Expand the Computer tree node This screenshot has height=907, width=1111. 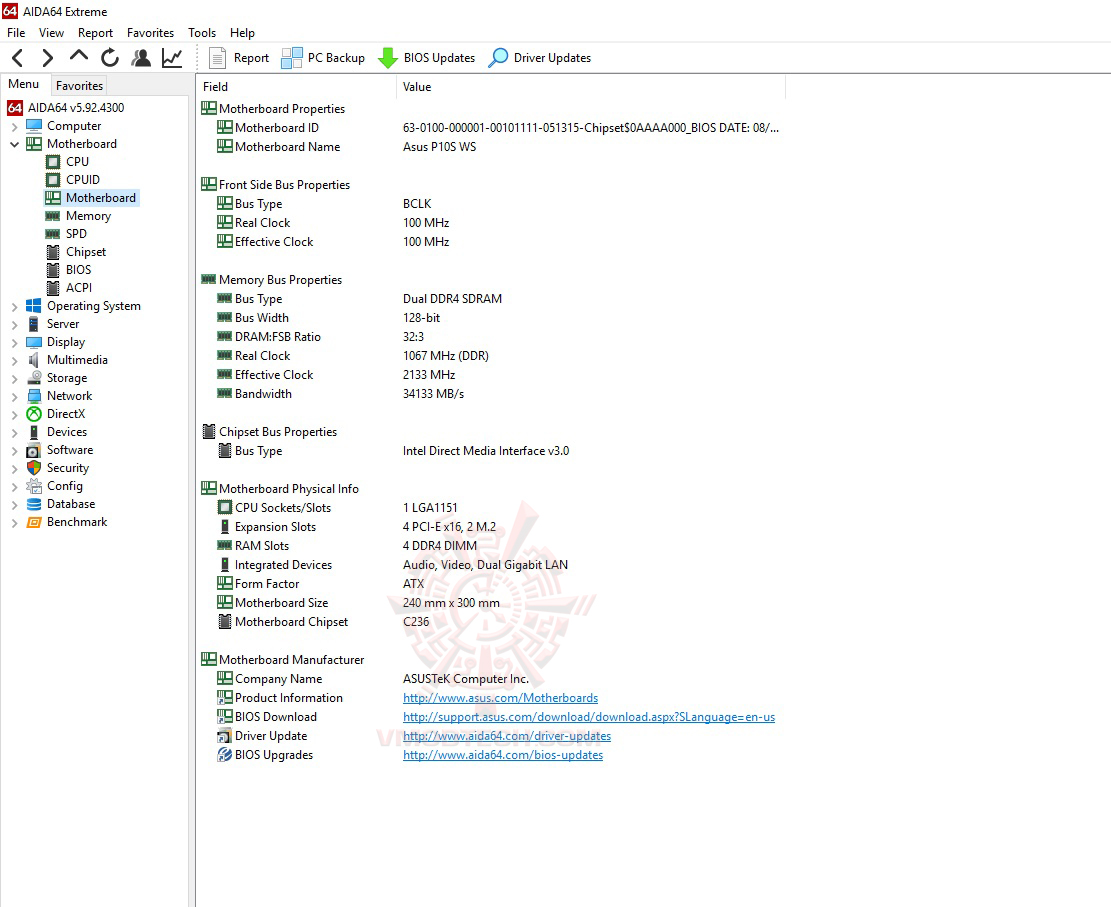pos(14,127)
